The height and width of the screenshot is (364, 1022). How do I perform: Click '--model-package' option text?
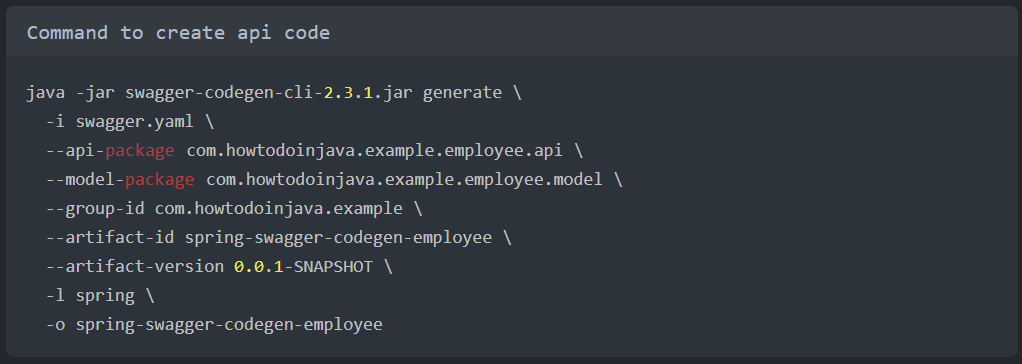(120, 179)
